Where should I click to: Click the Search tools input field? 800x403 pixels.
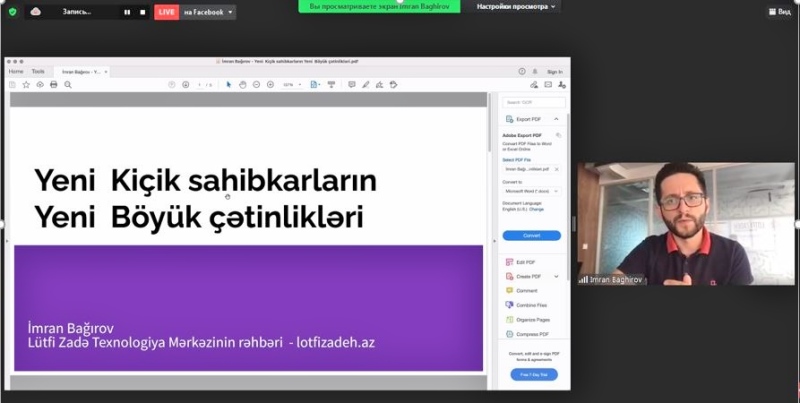[x=534, y=103]
